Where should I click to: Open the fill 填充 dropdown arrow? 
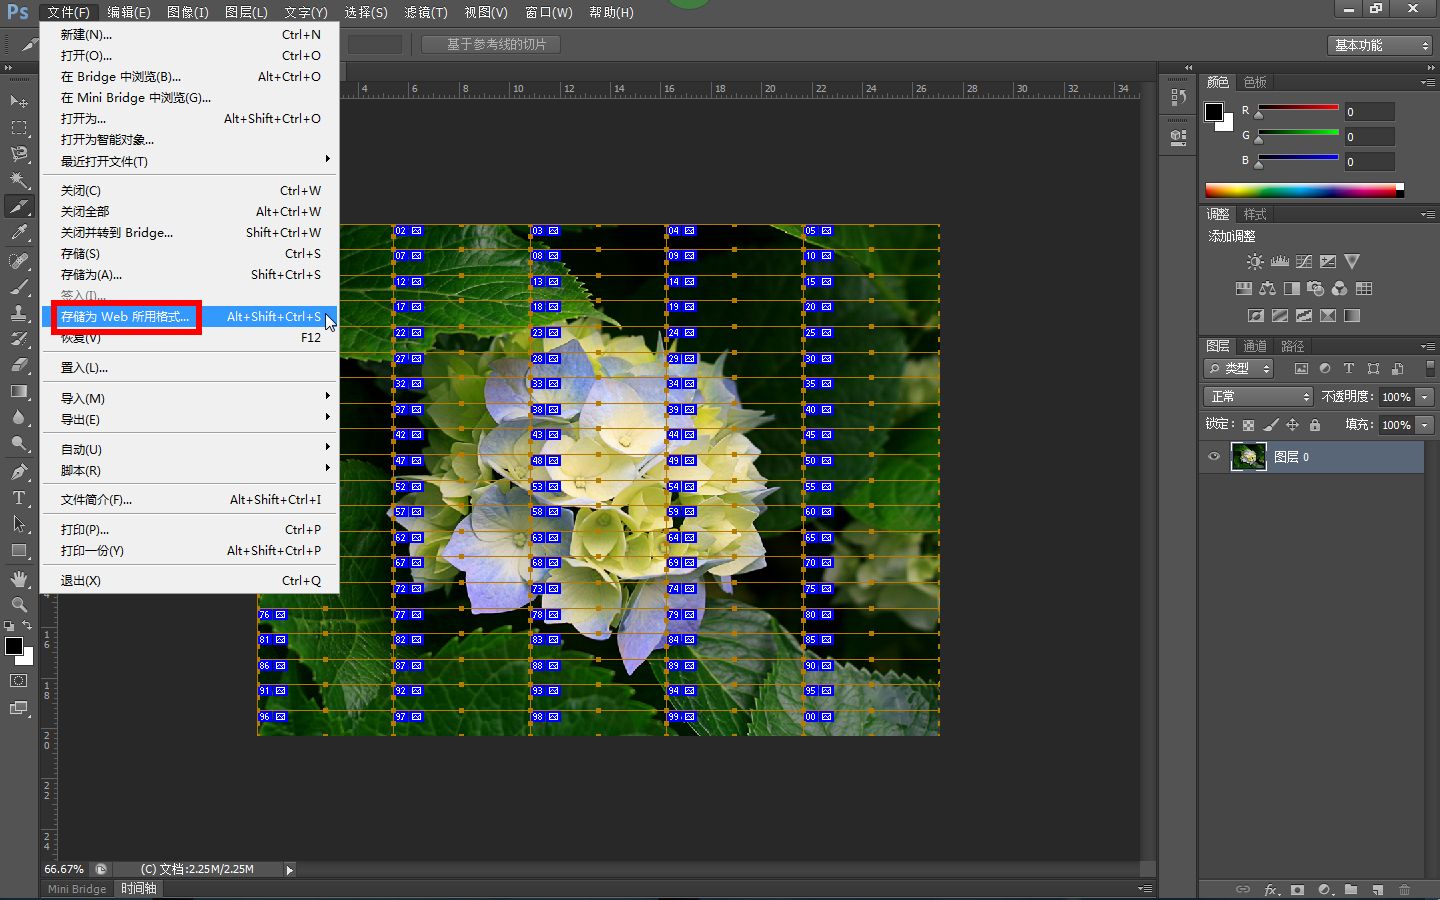tap(1425, 425)
